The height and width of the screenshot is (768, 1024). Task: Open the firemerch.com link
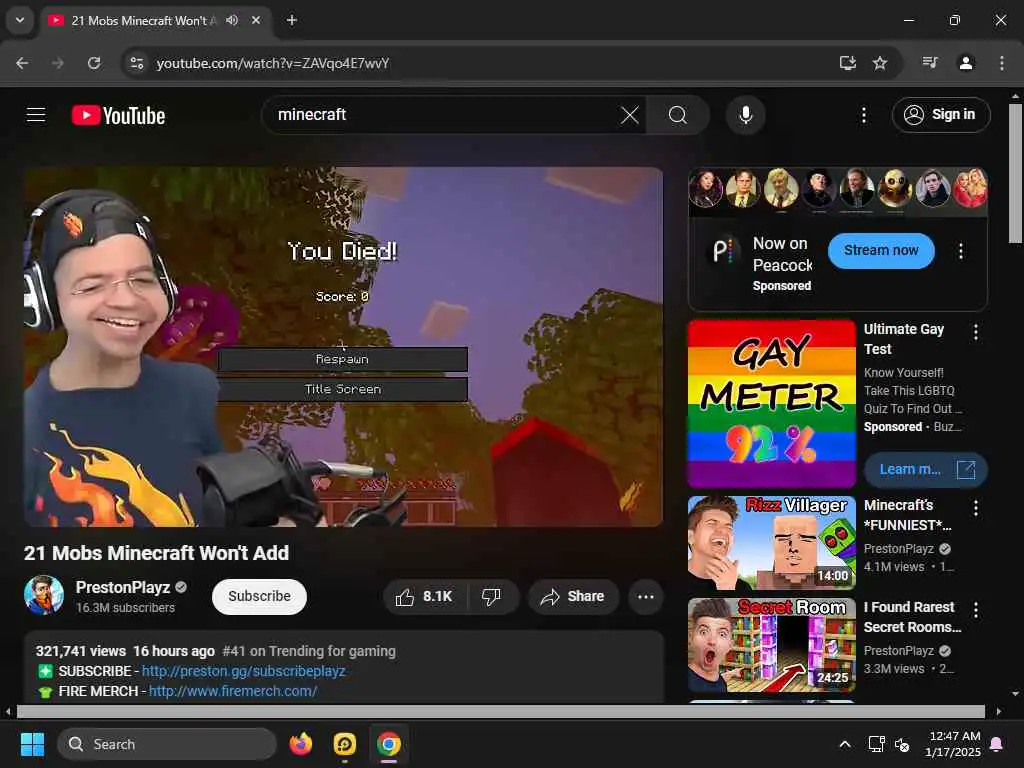(233, 691)
